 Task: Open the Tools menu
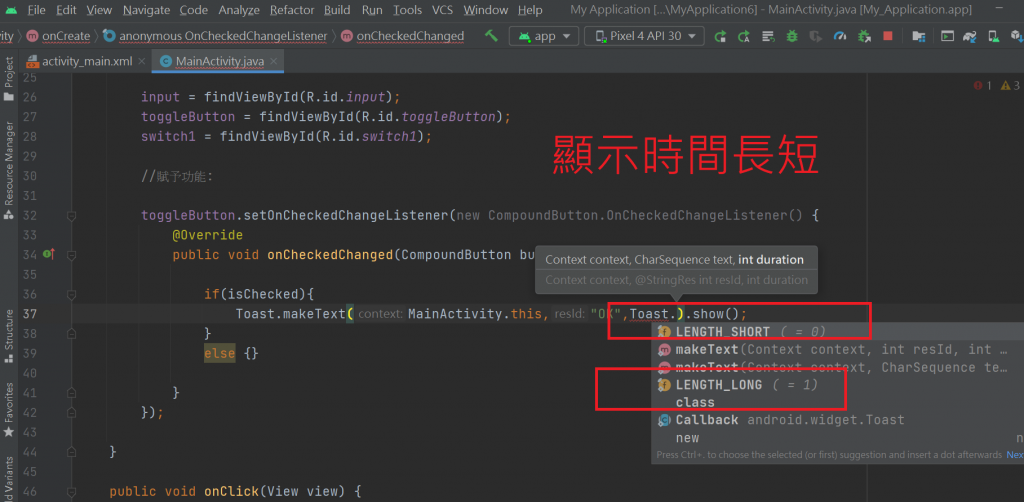(408, 10)
